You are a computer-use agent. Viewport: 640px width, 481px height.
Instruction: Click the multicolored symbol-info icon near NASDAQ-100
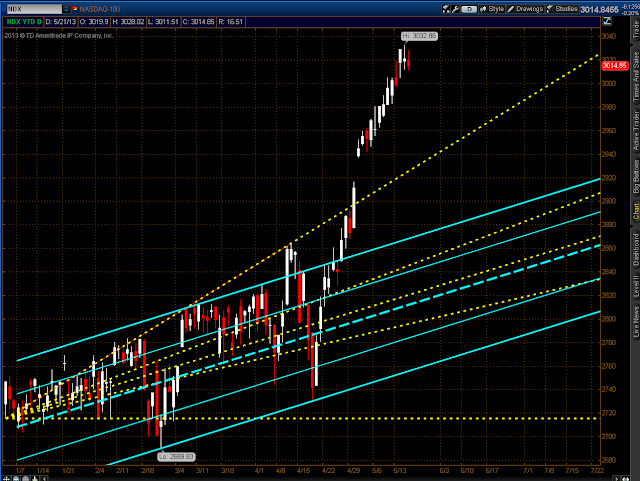click(x=75, y=9)
